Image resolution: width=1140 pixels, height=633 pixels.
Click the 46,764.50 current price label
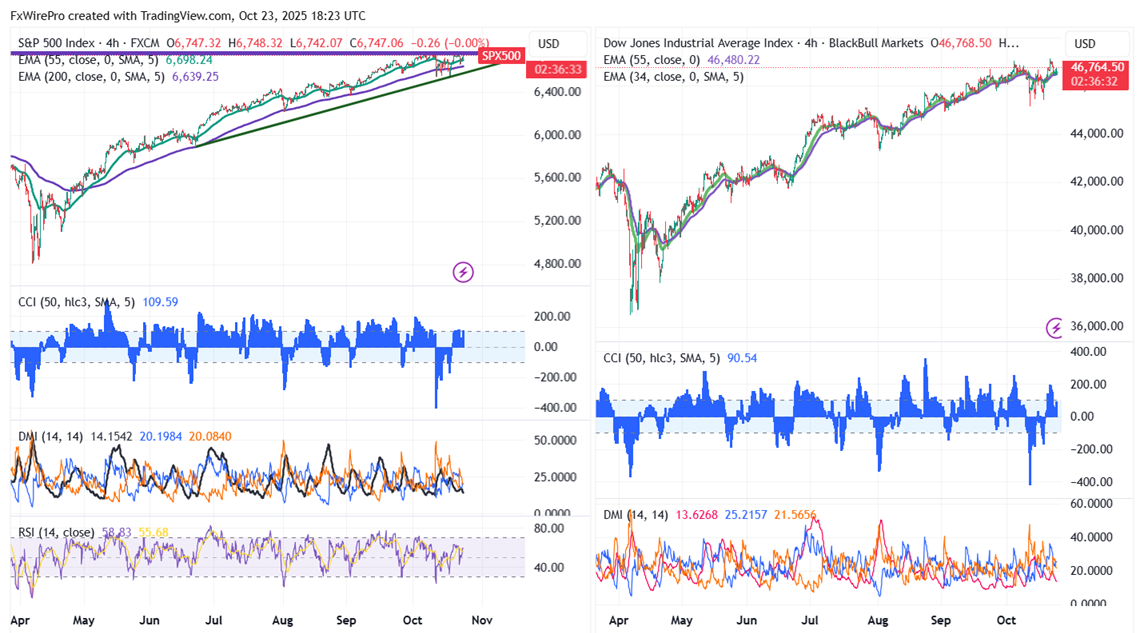click(x=1097, y=67)
